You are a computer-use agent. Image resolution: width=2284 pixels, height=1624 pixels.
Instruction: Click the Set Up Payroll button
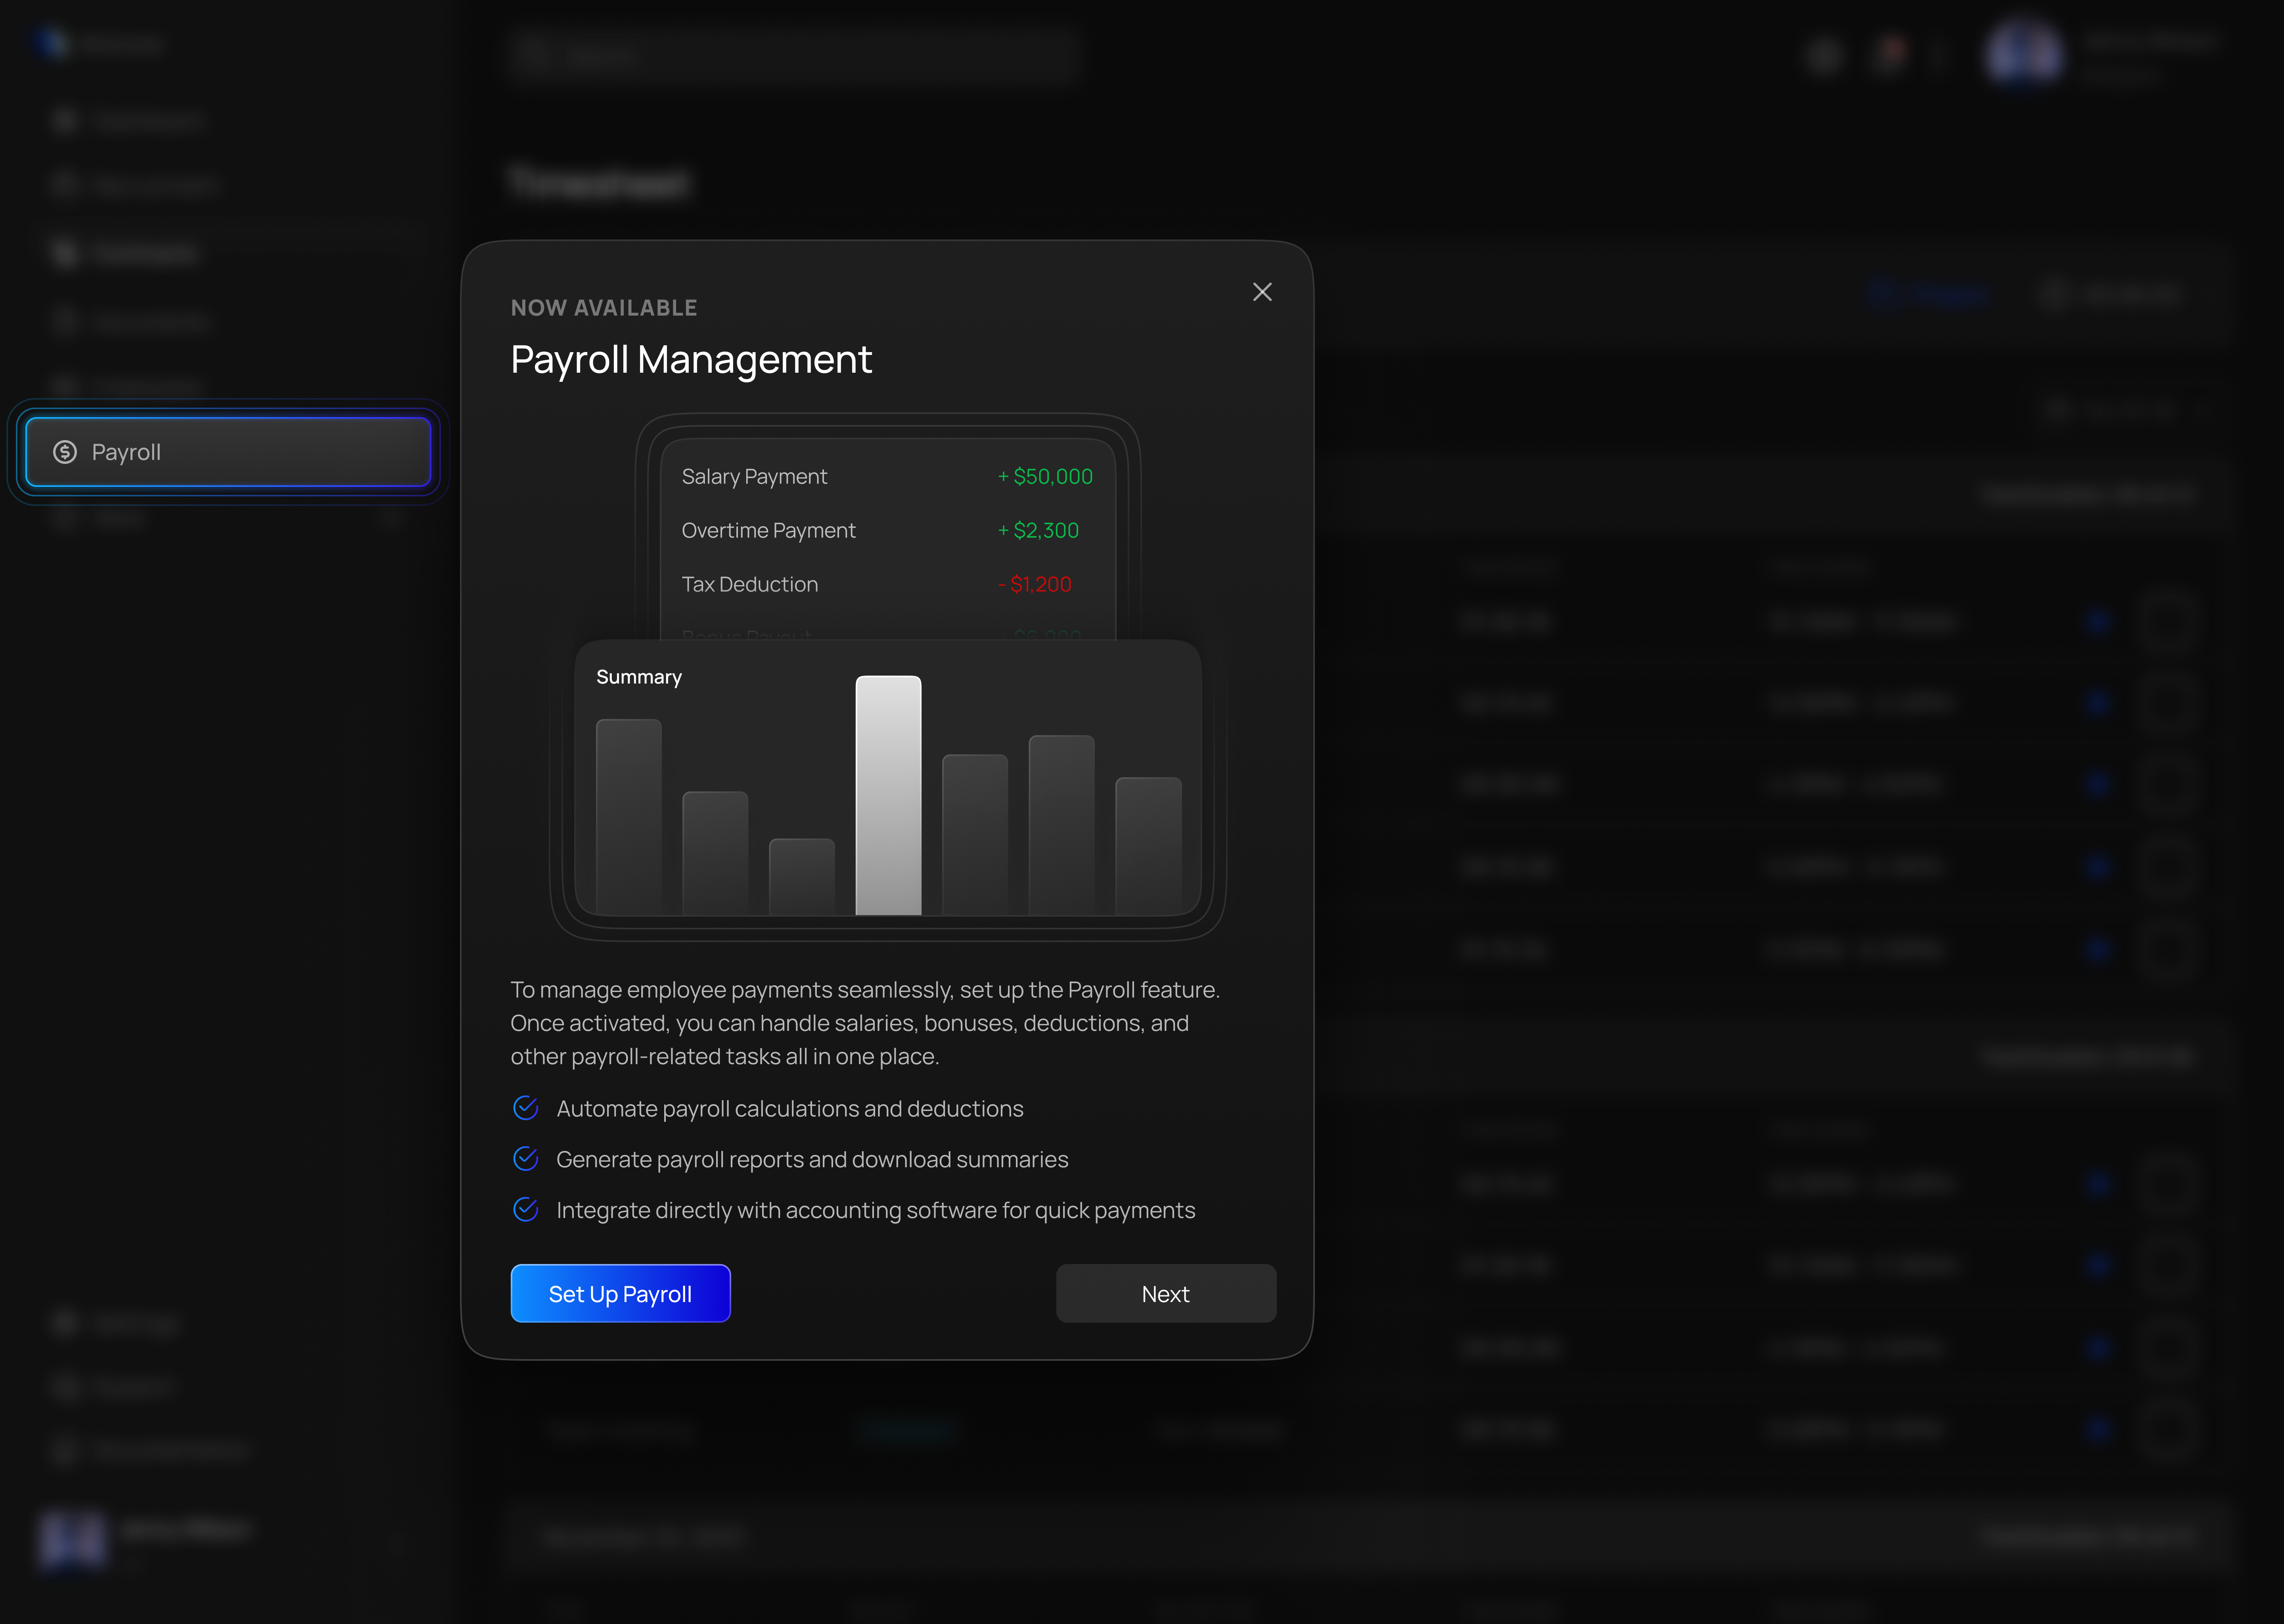point(620,1293)
